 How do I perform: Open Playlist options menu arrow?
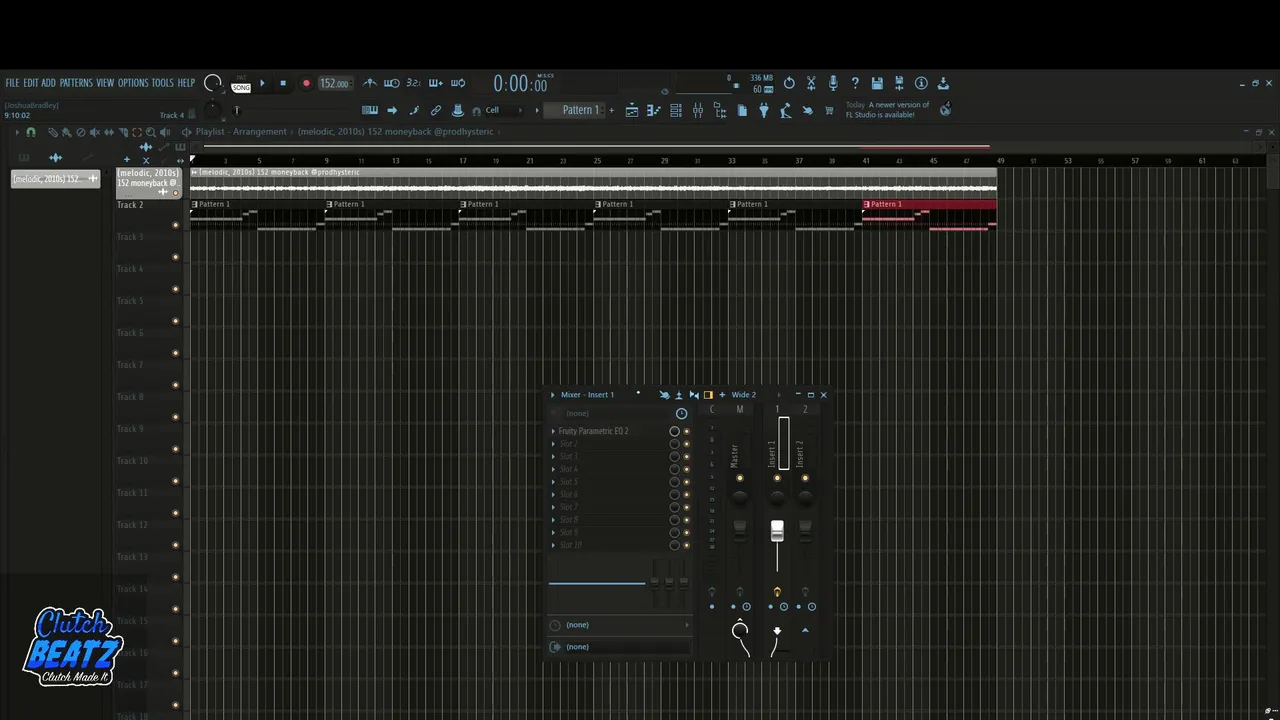coord(17,131)
